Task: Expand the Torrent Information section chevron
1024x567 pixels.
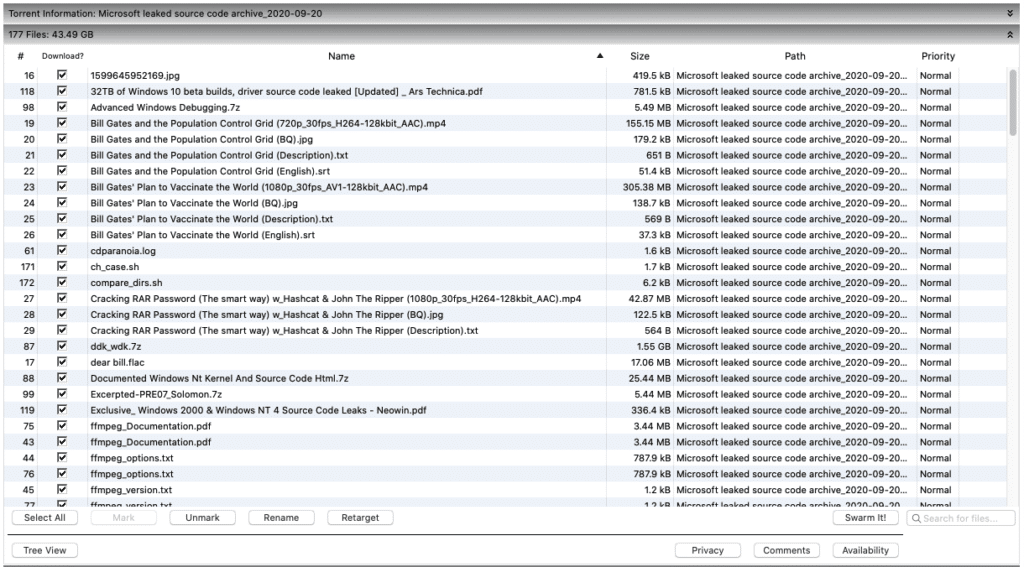Action: [x=1010, y=13]
